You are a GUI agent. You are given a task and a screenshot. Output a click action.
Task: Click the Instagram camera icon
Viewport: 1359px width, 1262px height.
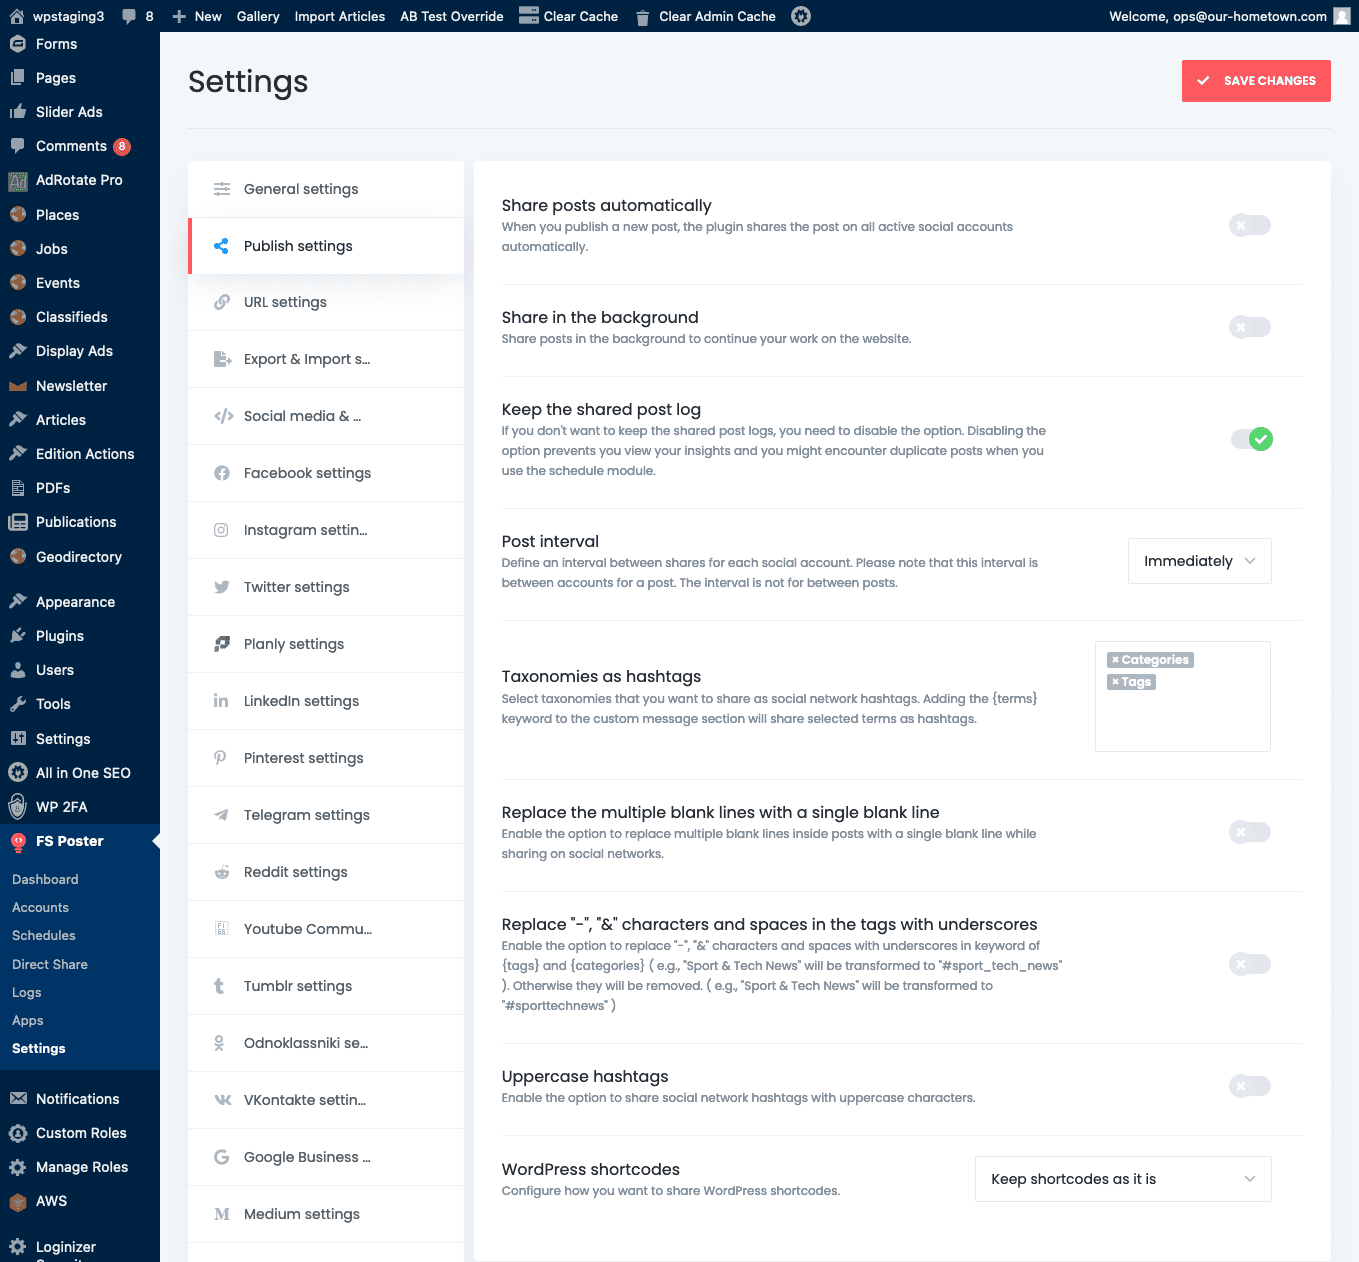click(222, 530)
